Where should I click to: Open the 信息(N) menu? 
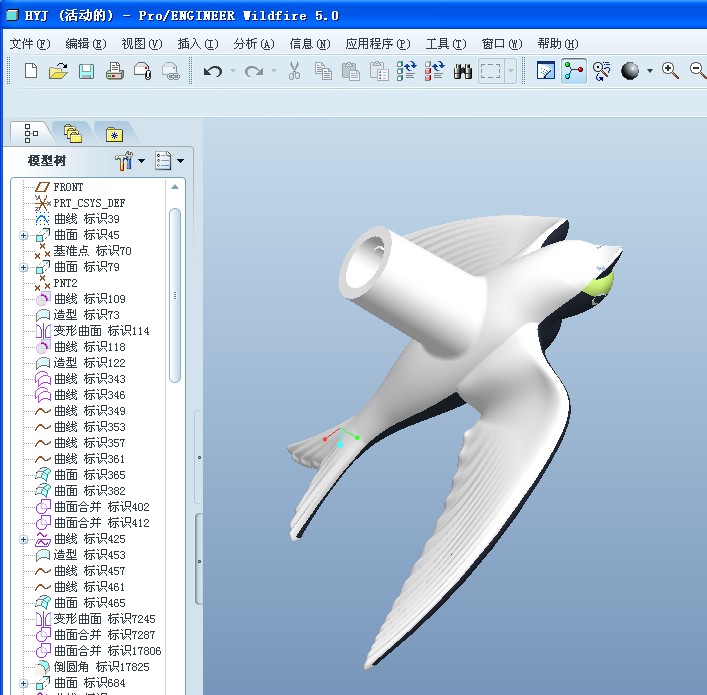(310, 44)
